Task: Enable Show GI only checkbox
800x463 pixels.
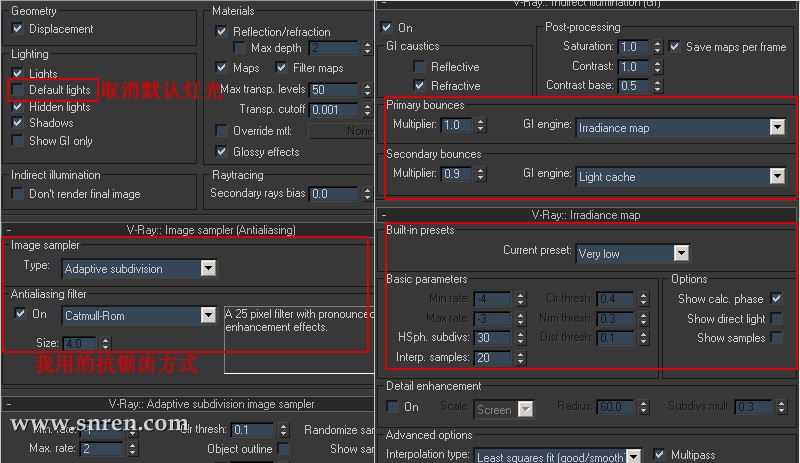Action: coord(17,140)
